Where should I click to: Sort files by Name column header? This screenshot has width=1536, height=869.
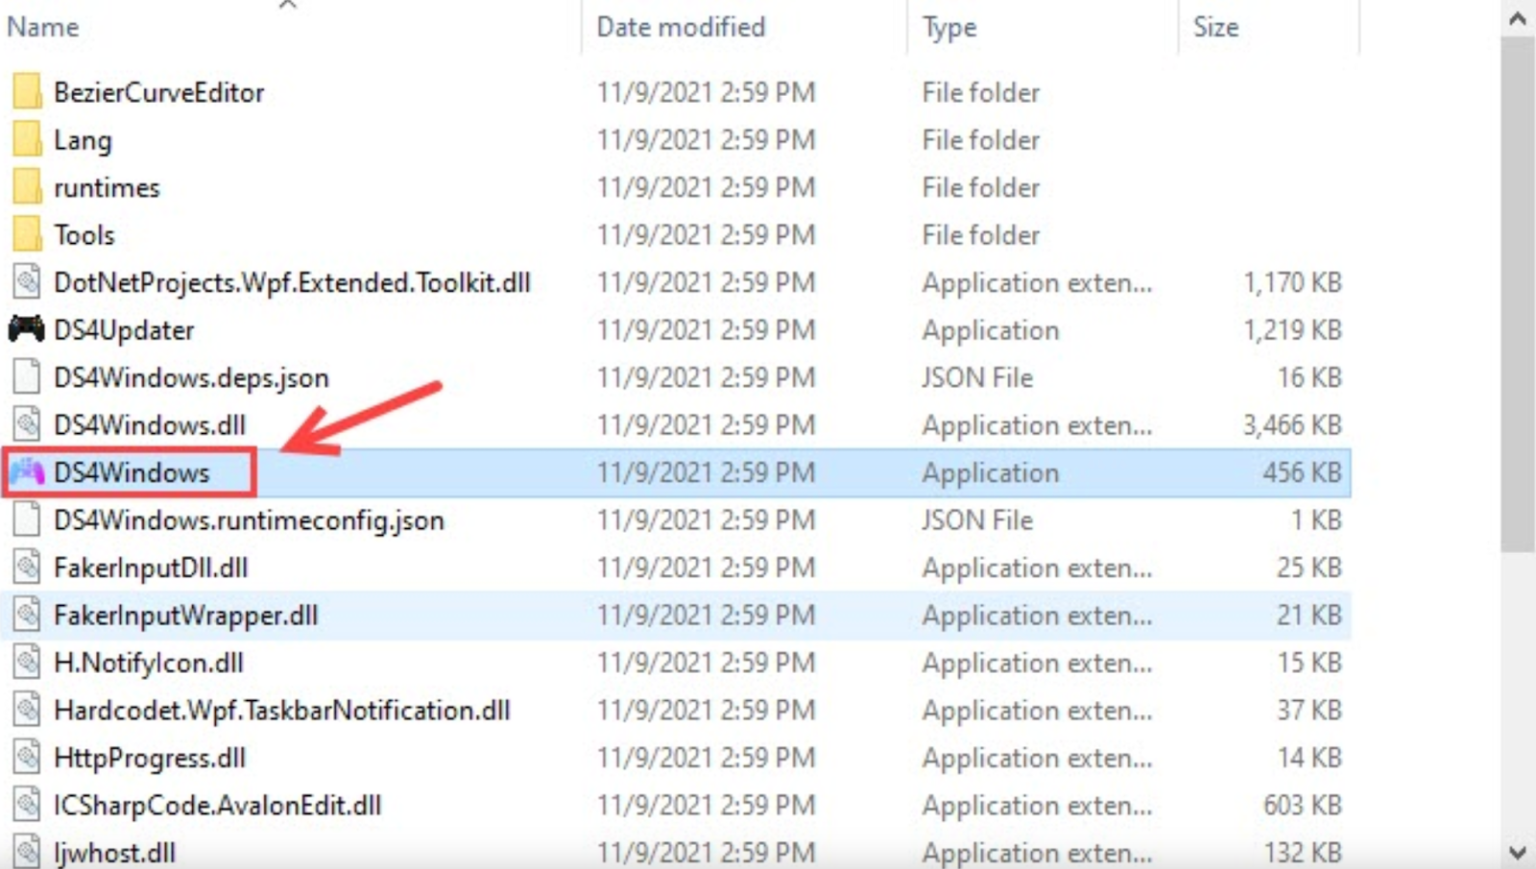click(43, 27)
